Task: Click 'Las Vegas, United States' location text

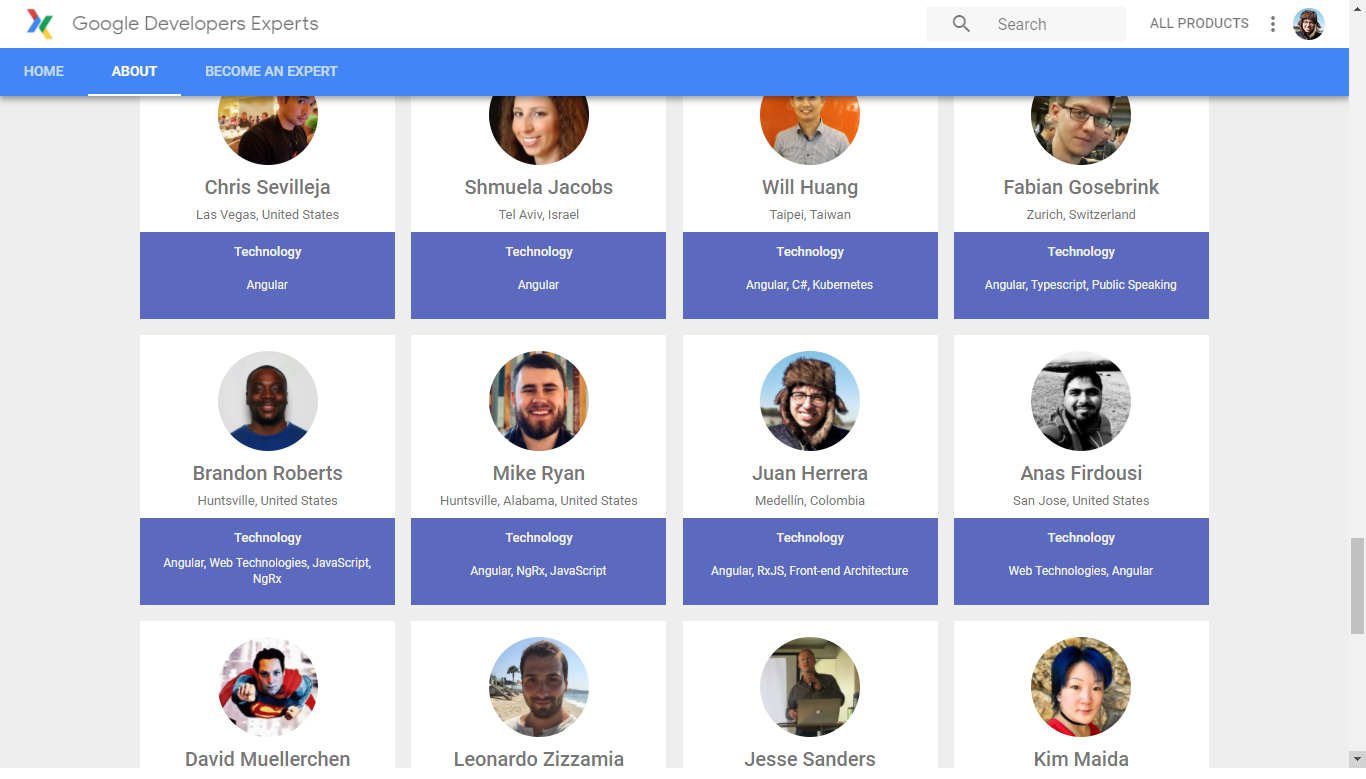Action: [x=267, y=214]
